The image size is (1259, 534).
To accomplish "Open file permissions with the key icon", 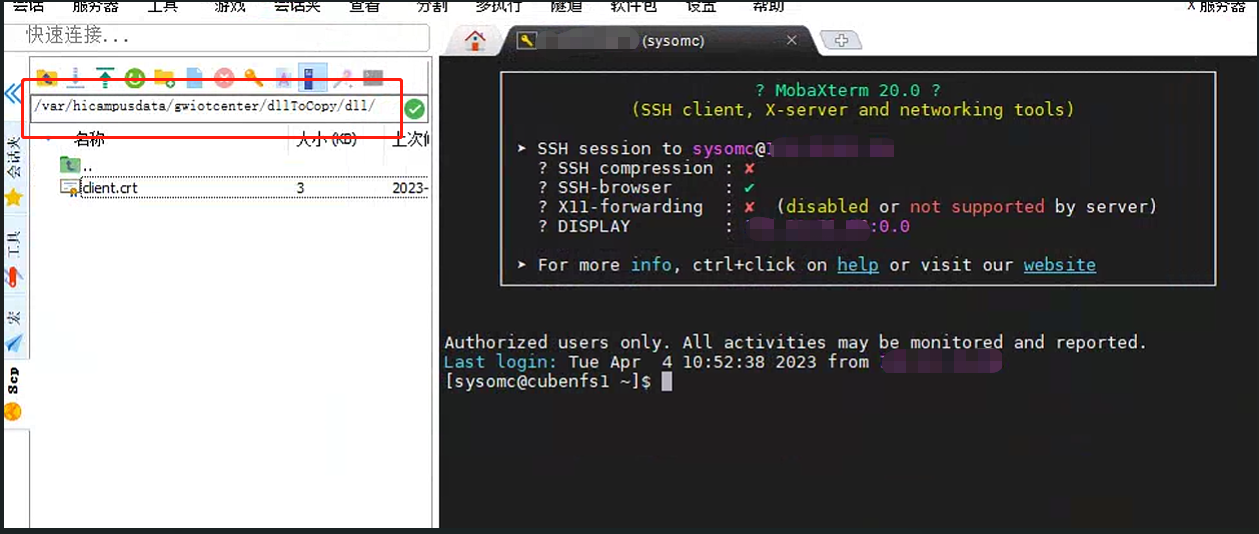I will (253, 77).
